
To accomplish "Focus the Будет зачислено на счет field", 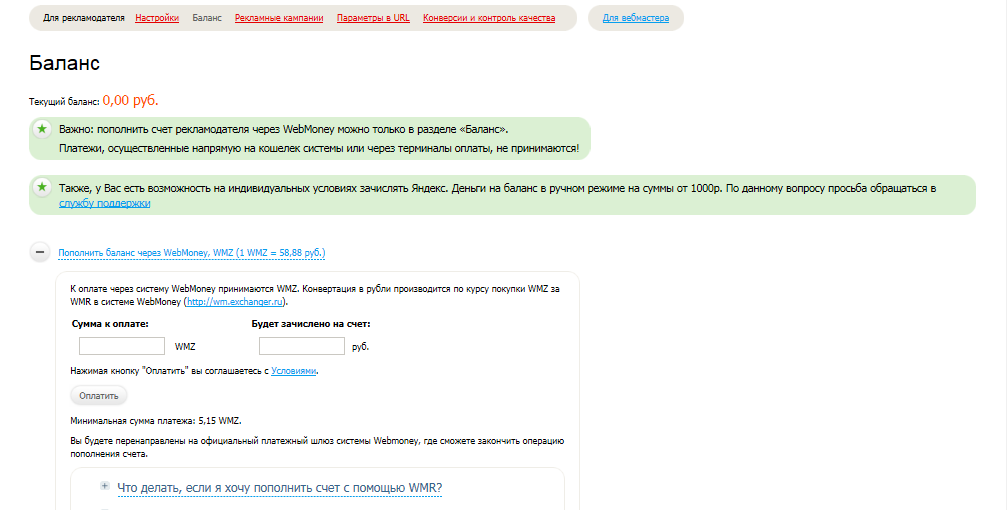I will click(302, 346).
